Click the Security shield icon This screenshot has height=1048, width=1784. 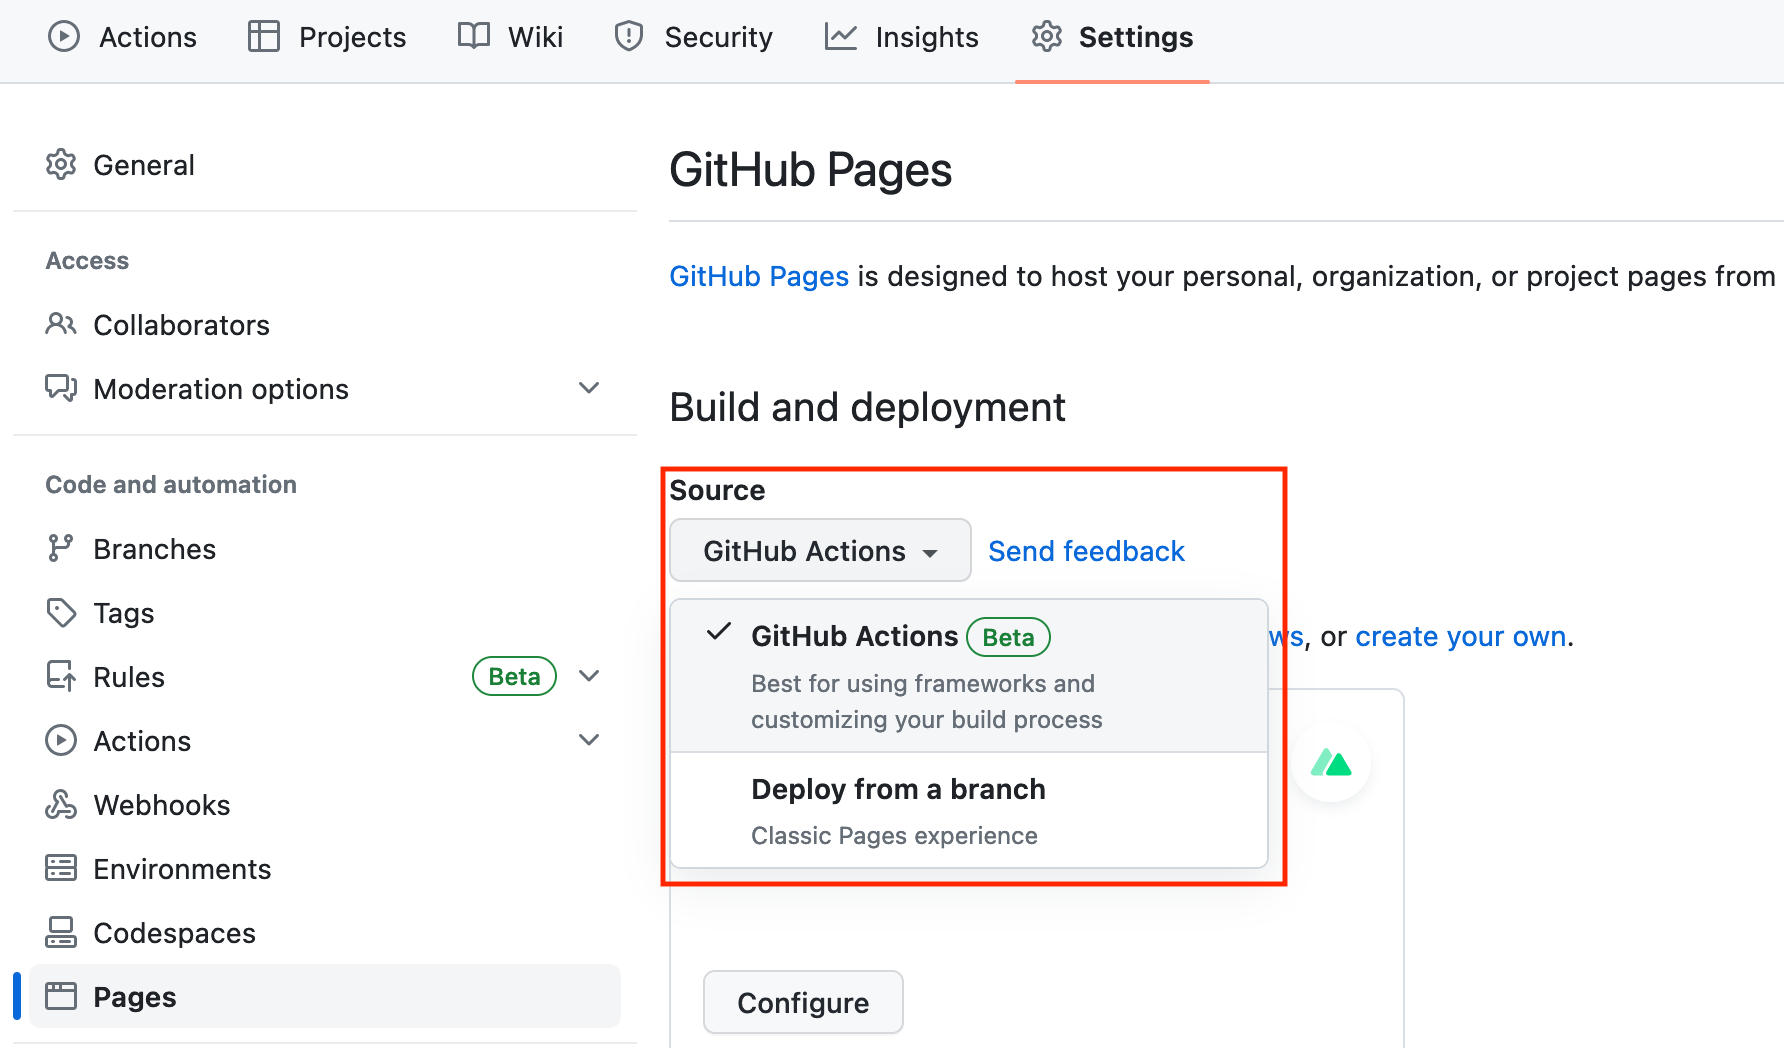coord(629,37)
